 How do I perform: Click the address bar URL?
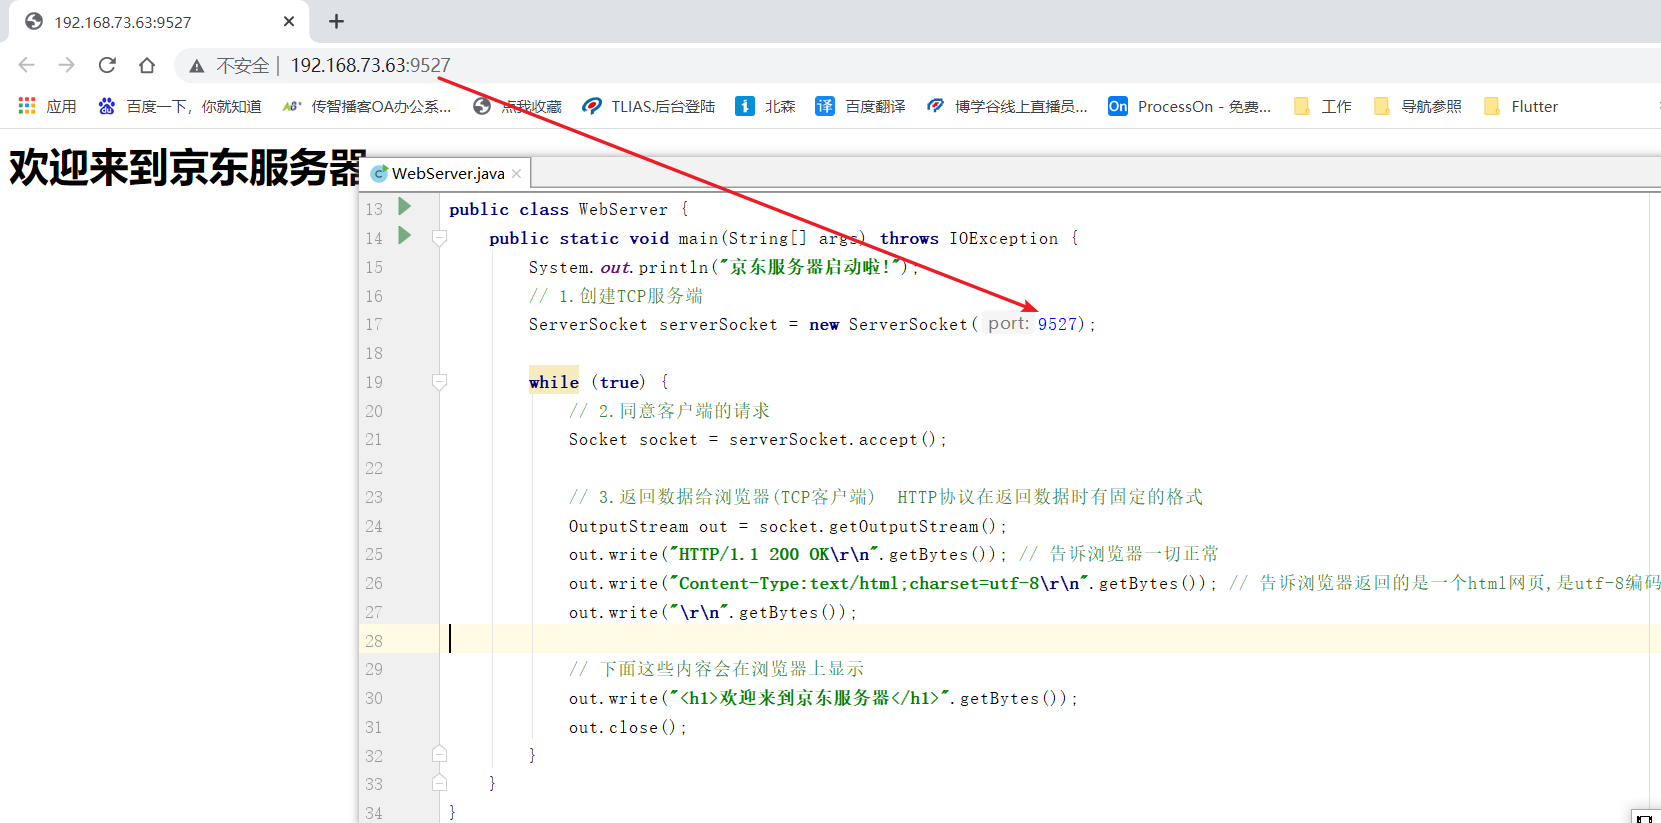(370, 65)
